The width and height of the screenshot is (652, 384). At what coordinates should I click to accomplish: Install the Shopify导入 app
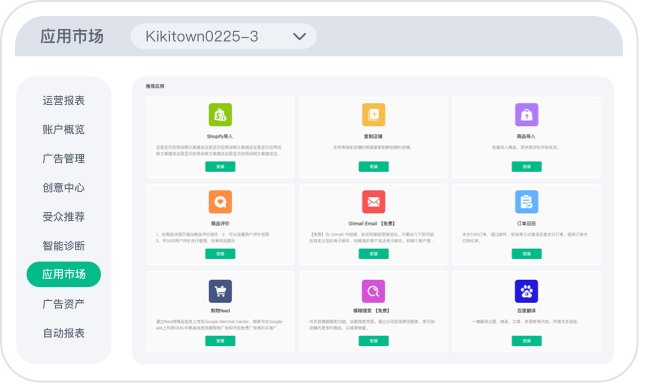(220, 166)
